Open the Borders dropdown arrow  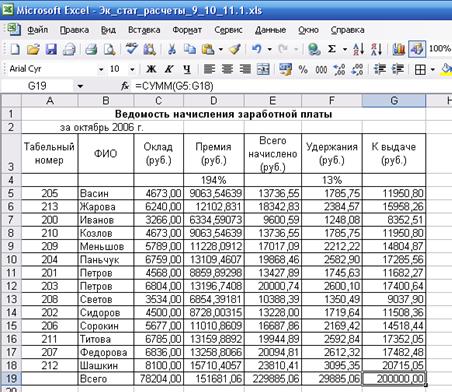coord(433,69)
